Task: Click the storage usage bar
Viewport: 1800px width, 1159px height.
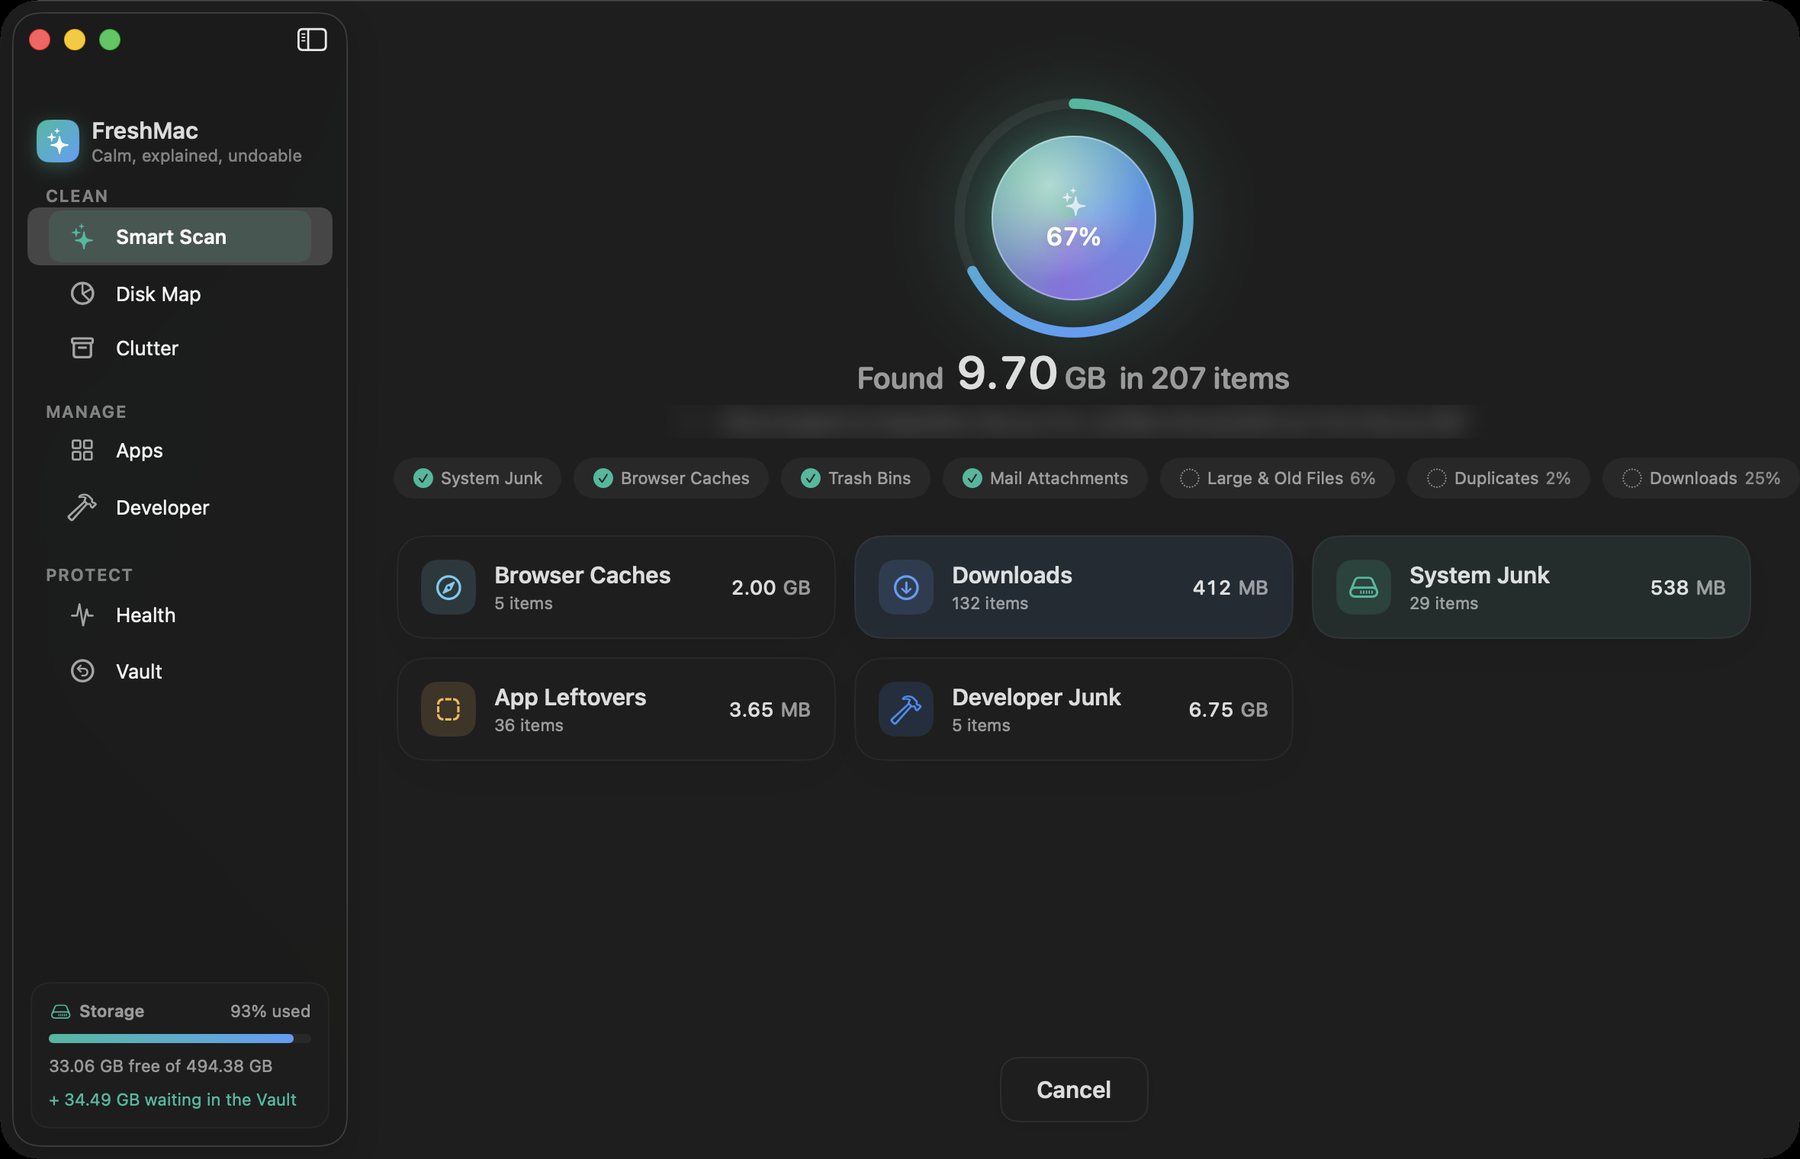Action: click(180, 1038)
